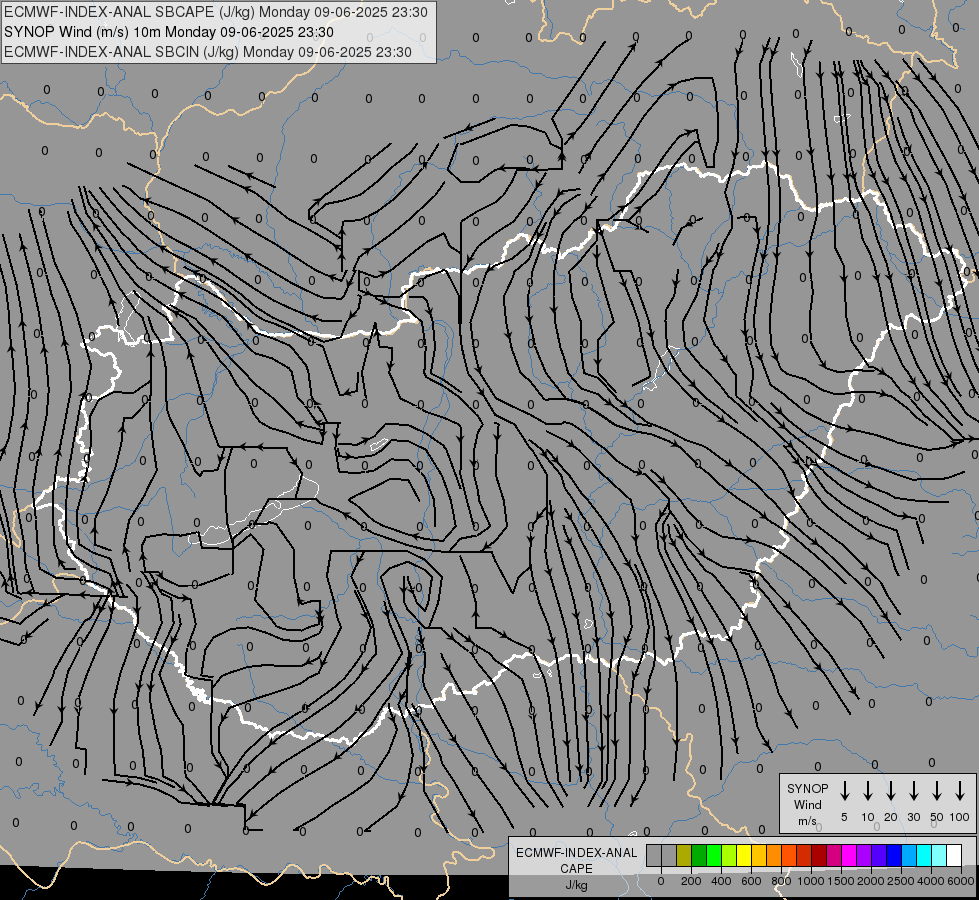979x900 pixels.
Task: Select the gray swatch between 0 and olive
Action: point(669,855)
